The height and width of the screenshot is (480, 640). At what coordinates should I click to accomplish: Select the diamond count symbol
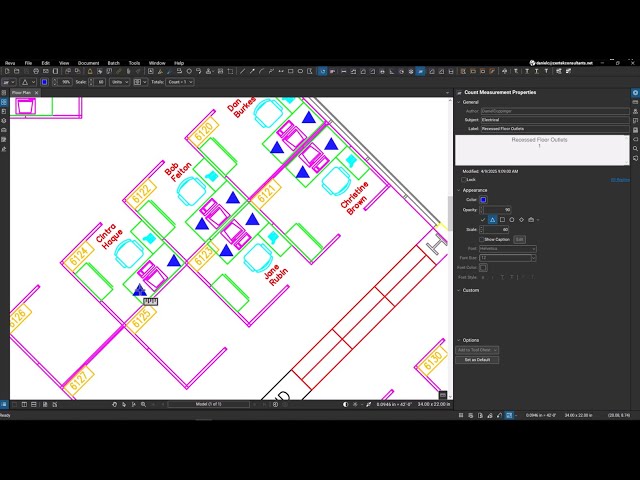[x=521, y=220]
